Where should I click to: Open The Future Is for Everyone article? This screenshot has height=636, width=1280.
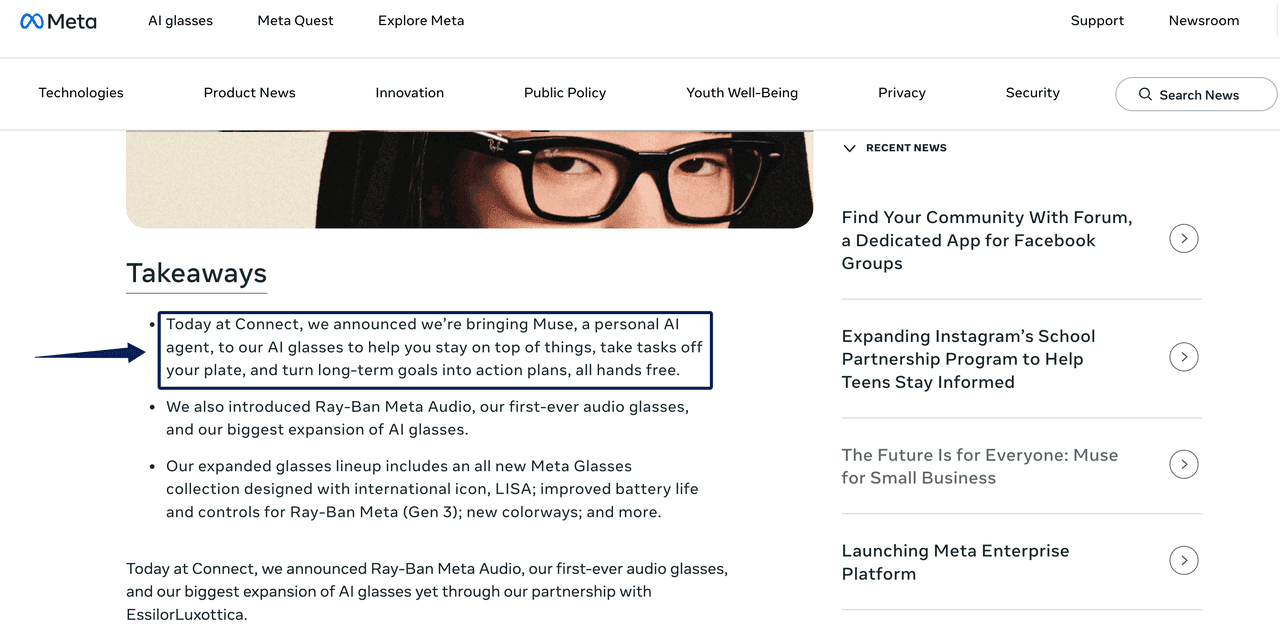pos(980,466)
